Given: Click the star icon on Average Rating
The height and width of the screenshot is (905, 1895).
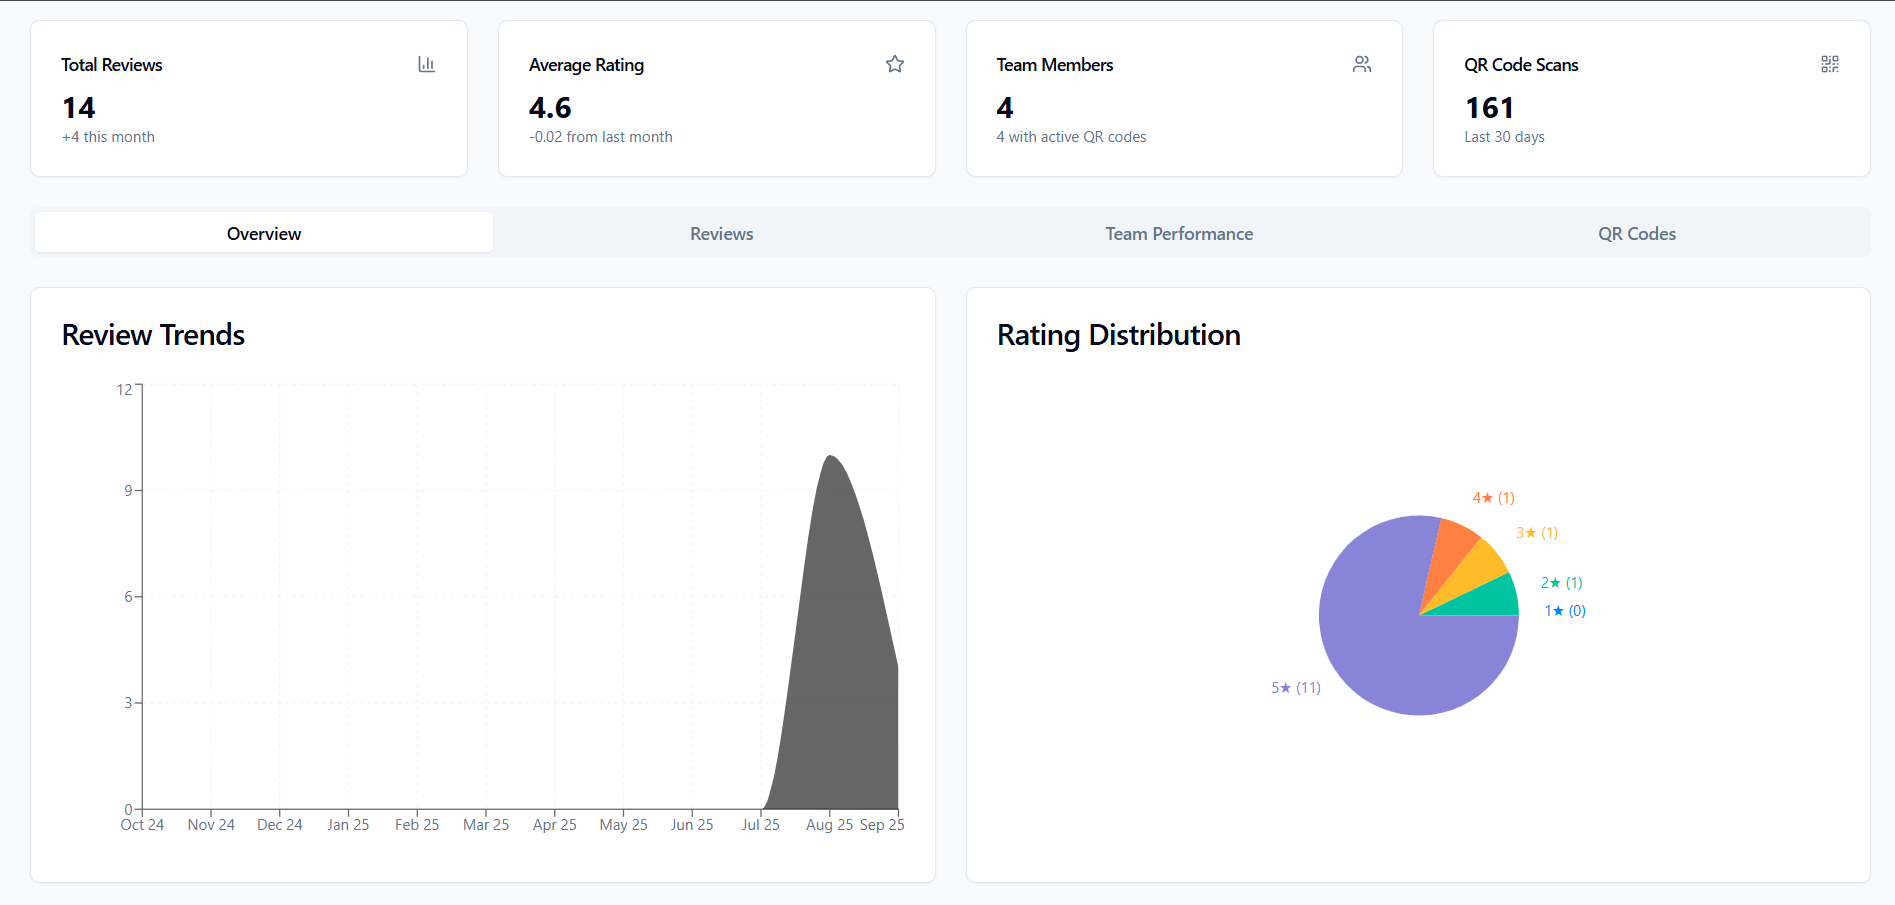Looking at the screenshot, I should (x=894, y=64).
